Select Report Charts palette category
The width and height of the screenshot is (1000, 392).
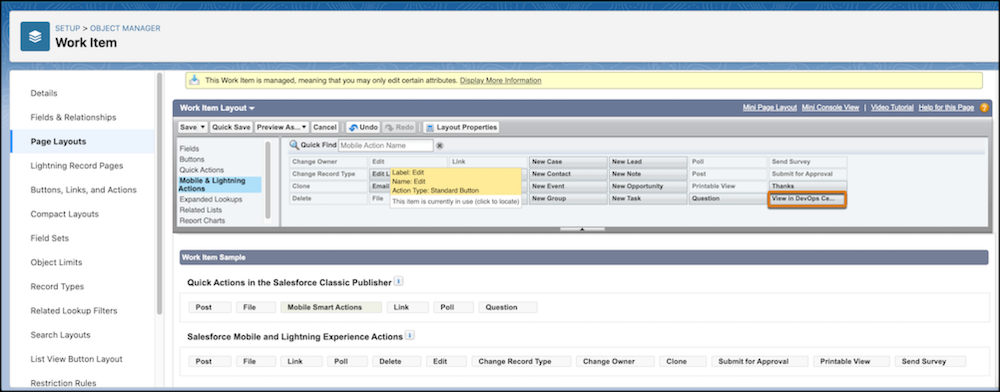tap(202, 221)
